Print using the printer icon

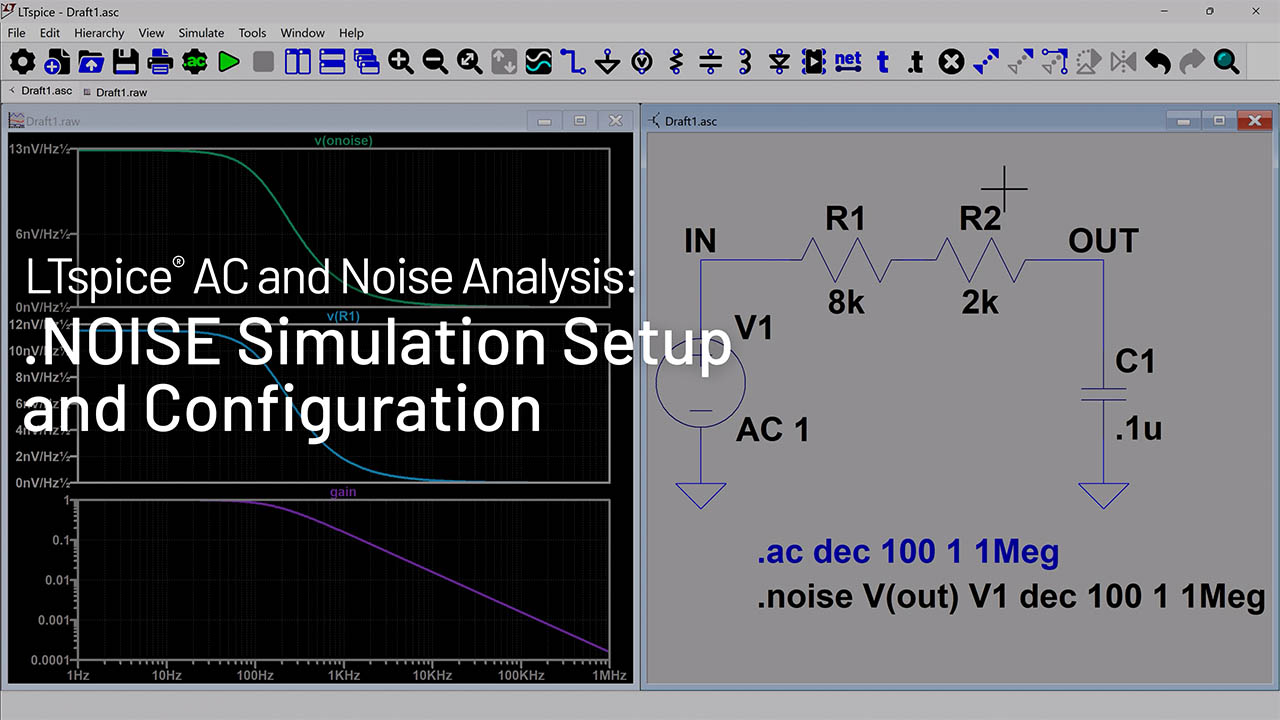160,62
